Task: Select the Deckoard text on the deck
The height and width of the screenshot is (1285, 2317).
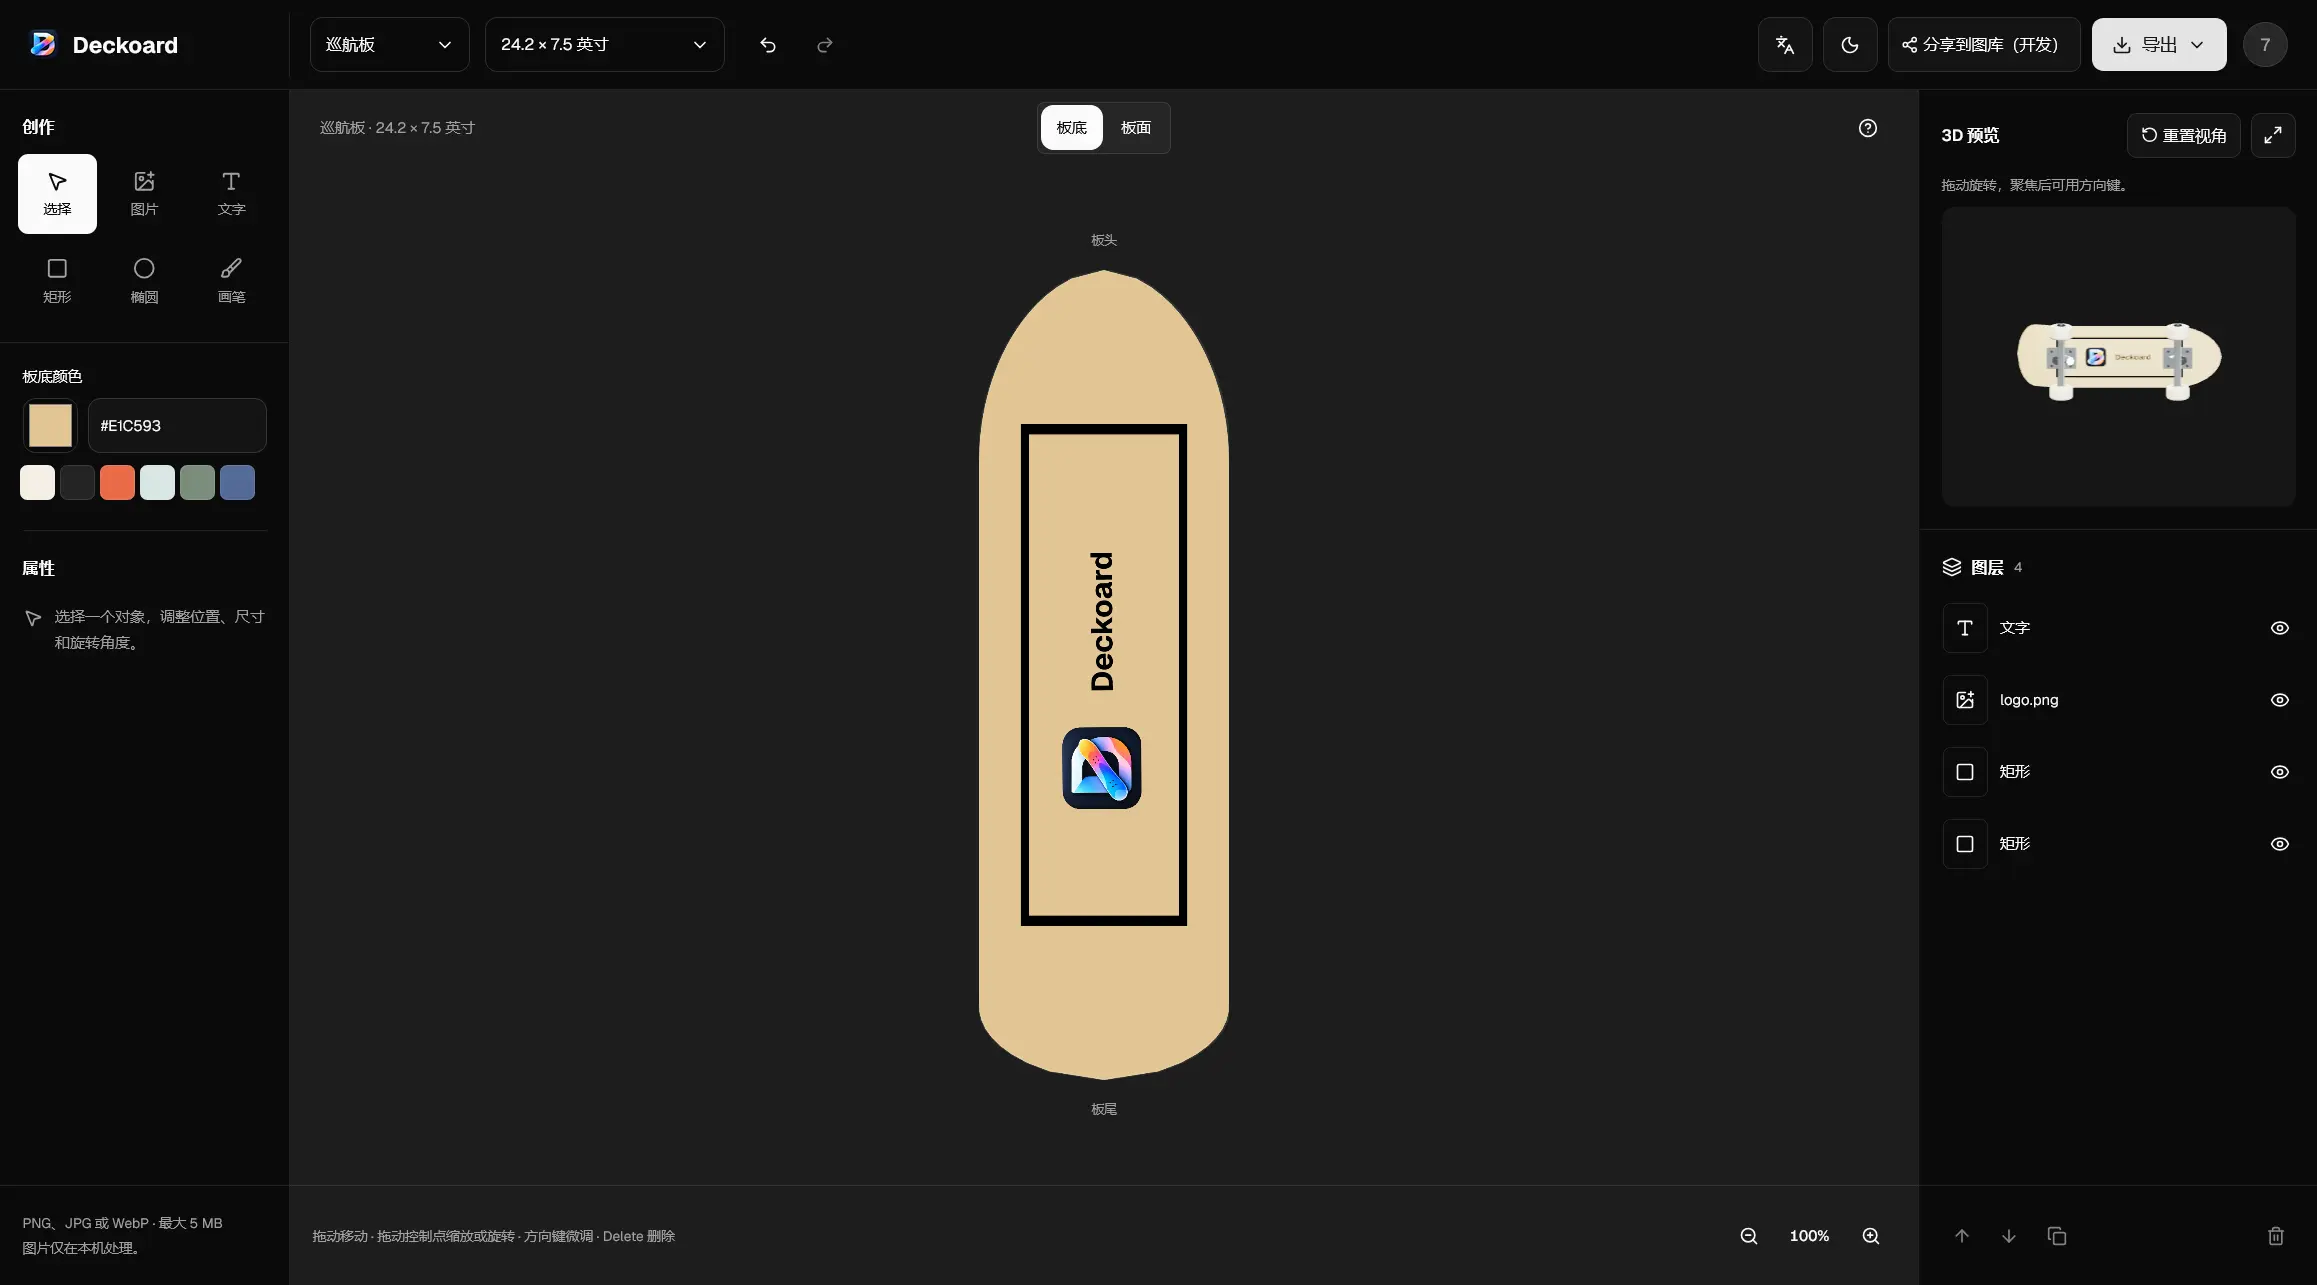Action: 1102,622
